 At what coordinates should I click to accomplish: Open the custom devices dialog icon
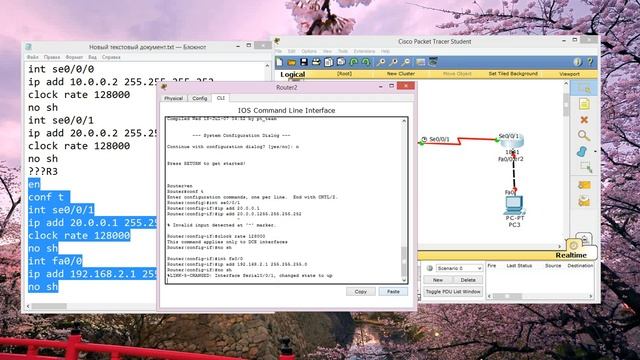click(x=433, y=62)
